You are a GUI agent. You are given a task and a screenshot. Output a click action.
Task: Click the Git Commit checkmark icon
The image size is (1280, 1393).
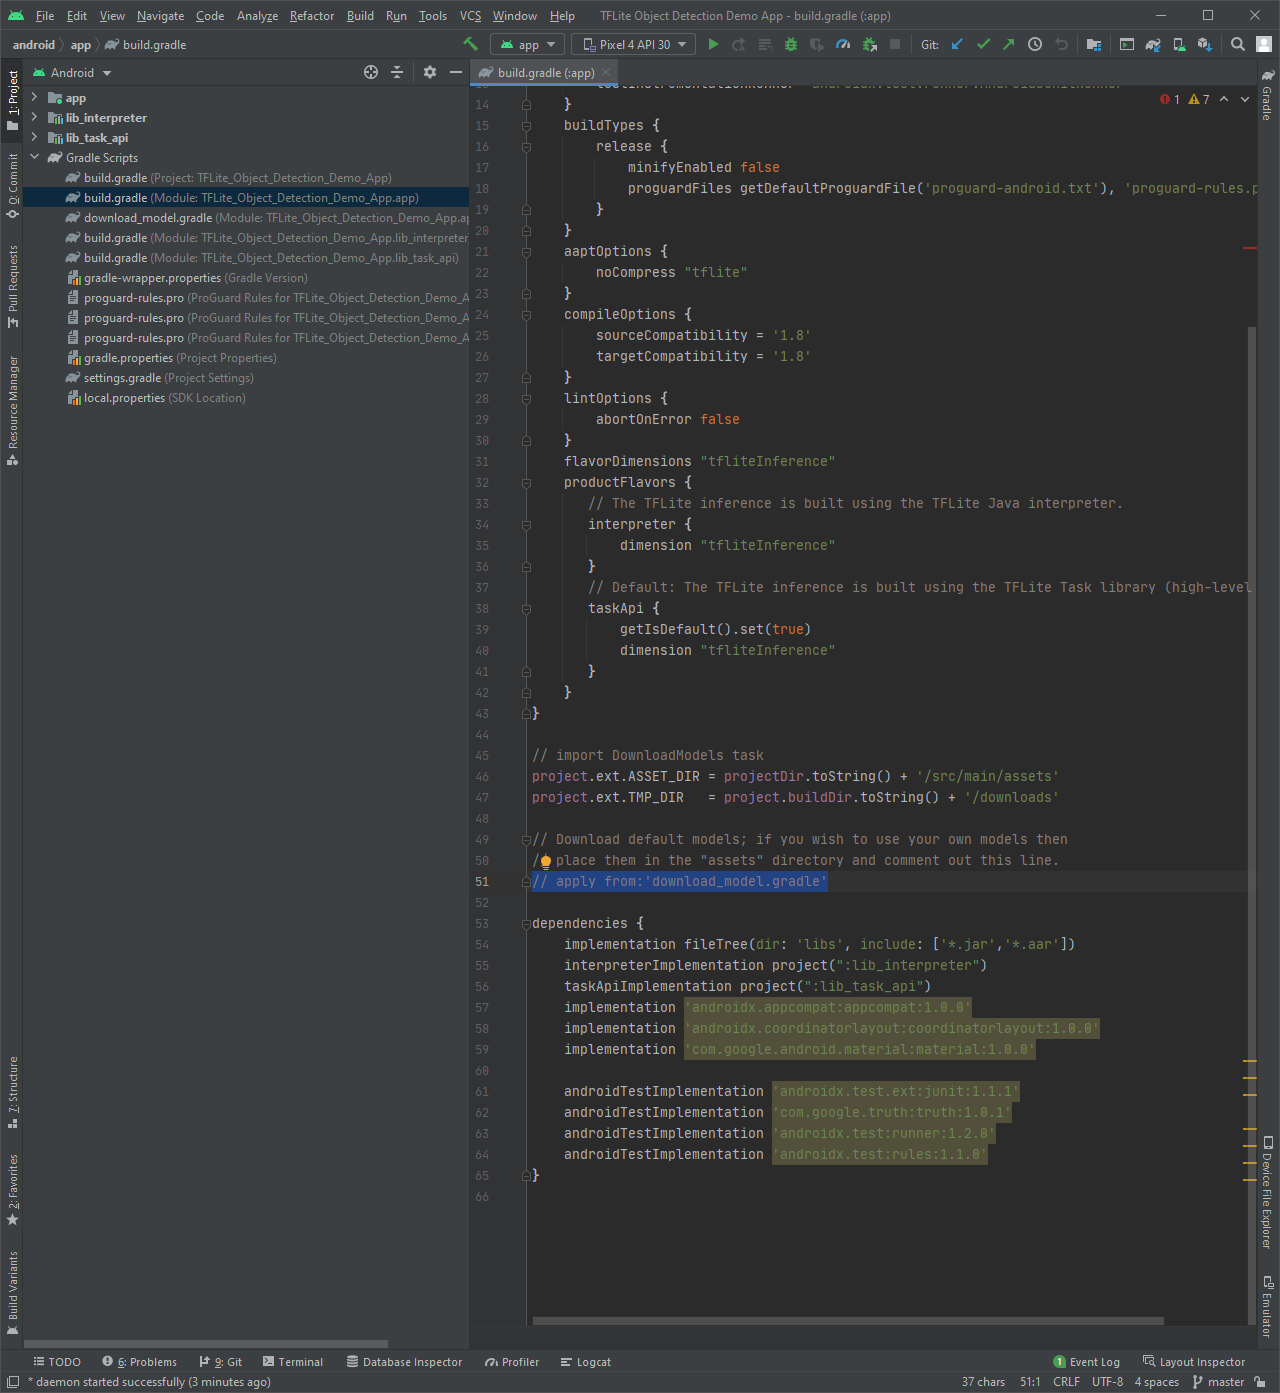(x=983, y=44)
